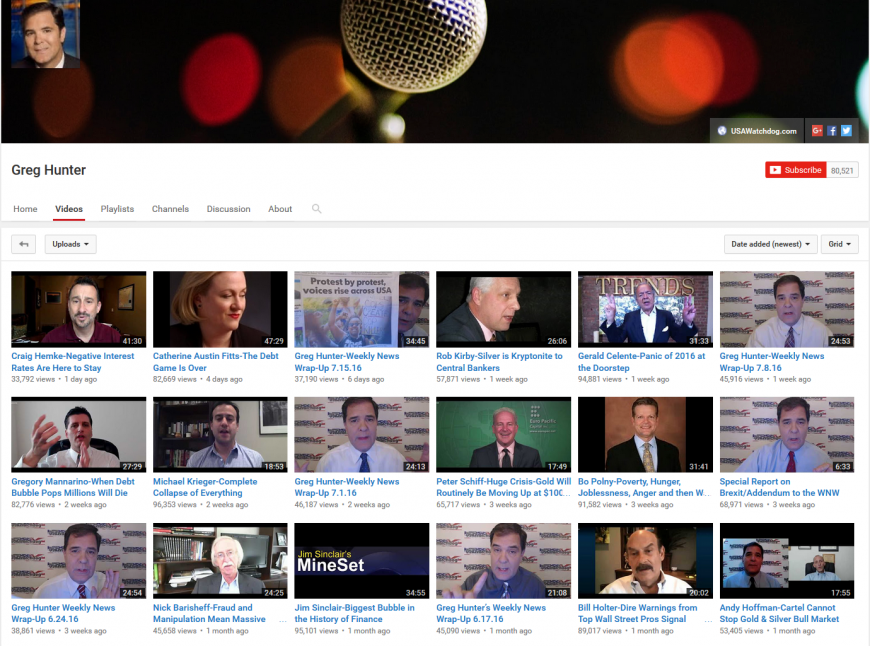This screenshot has height=646, width=870.
Task: Open the About tab
Action: (x=280, y=209)
